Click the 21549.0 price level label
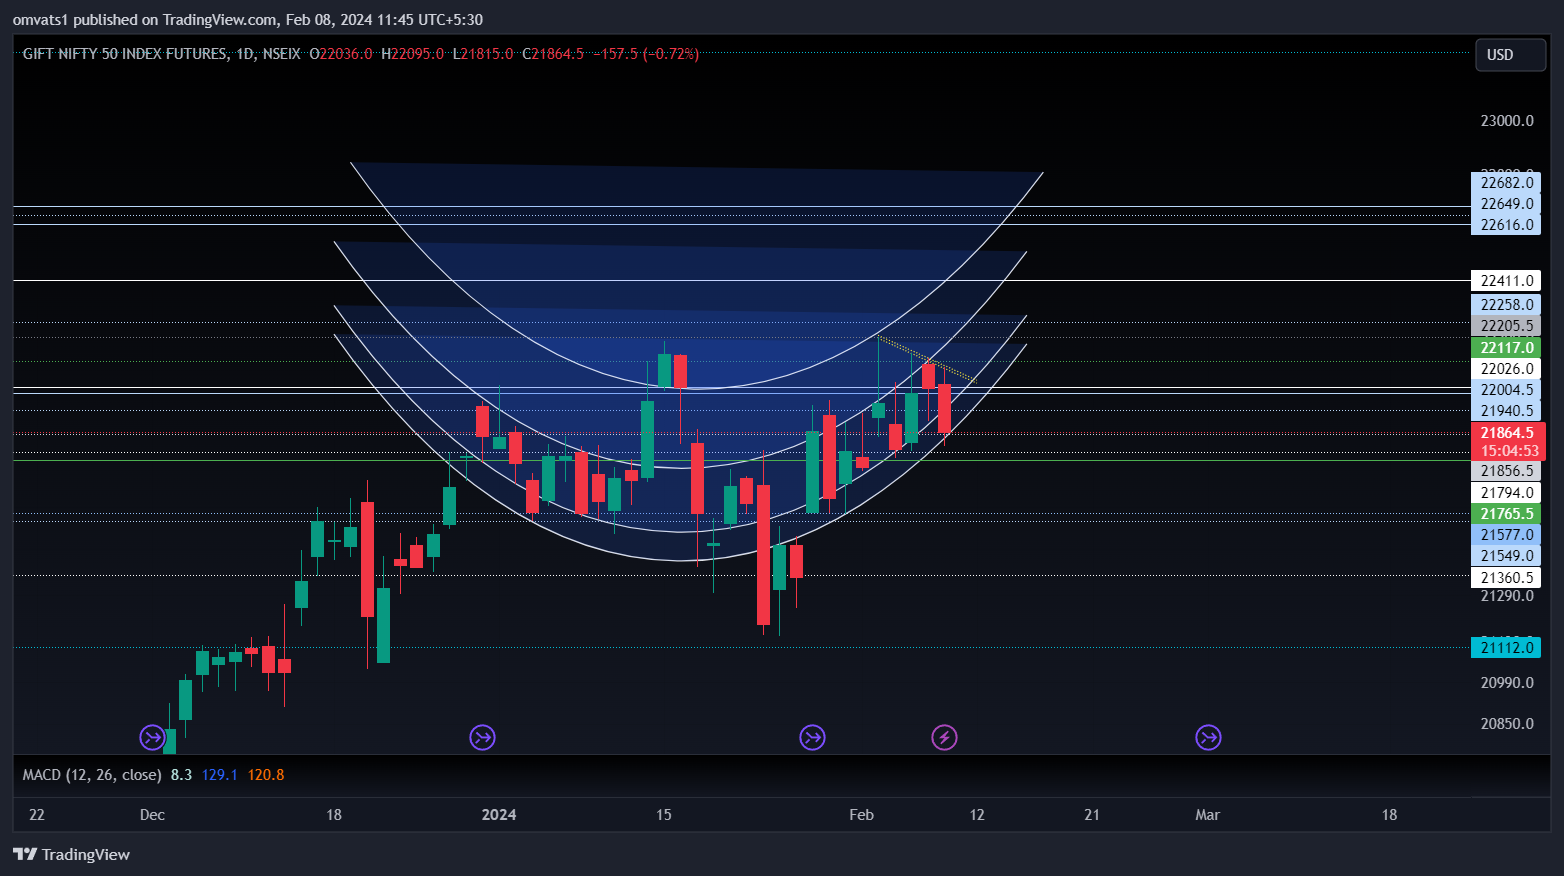 click(1506, 556)
